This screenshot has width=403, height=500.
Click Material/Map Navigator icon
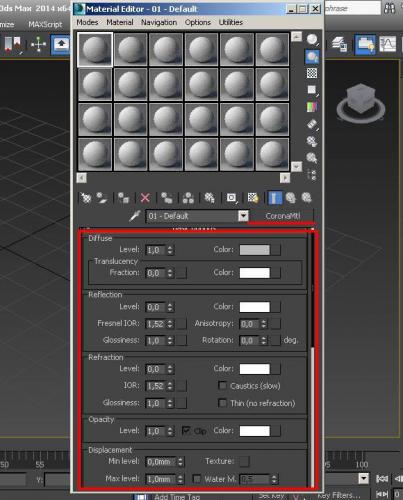point(312,175)
